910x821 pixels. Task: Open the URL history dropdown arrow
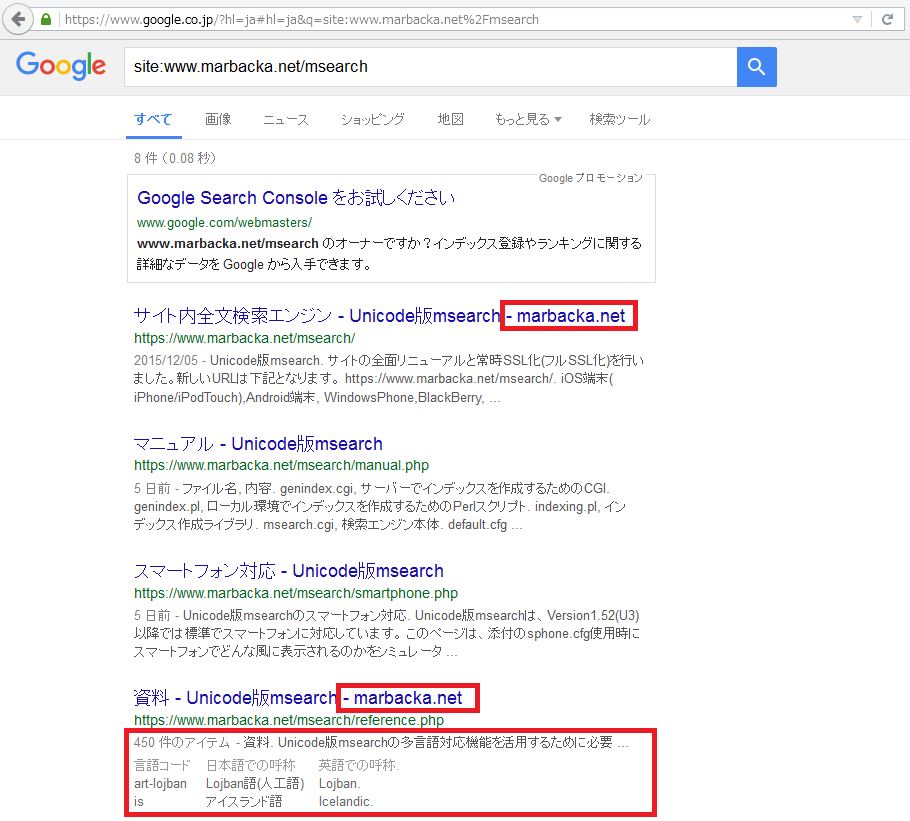pyautogui.click(x=857, y=19)
